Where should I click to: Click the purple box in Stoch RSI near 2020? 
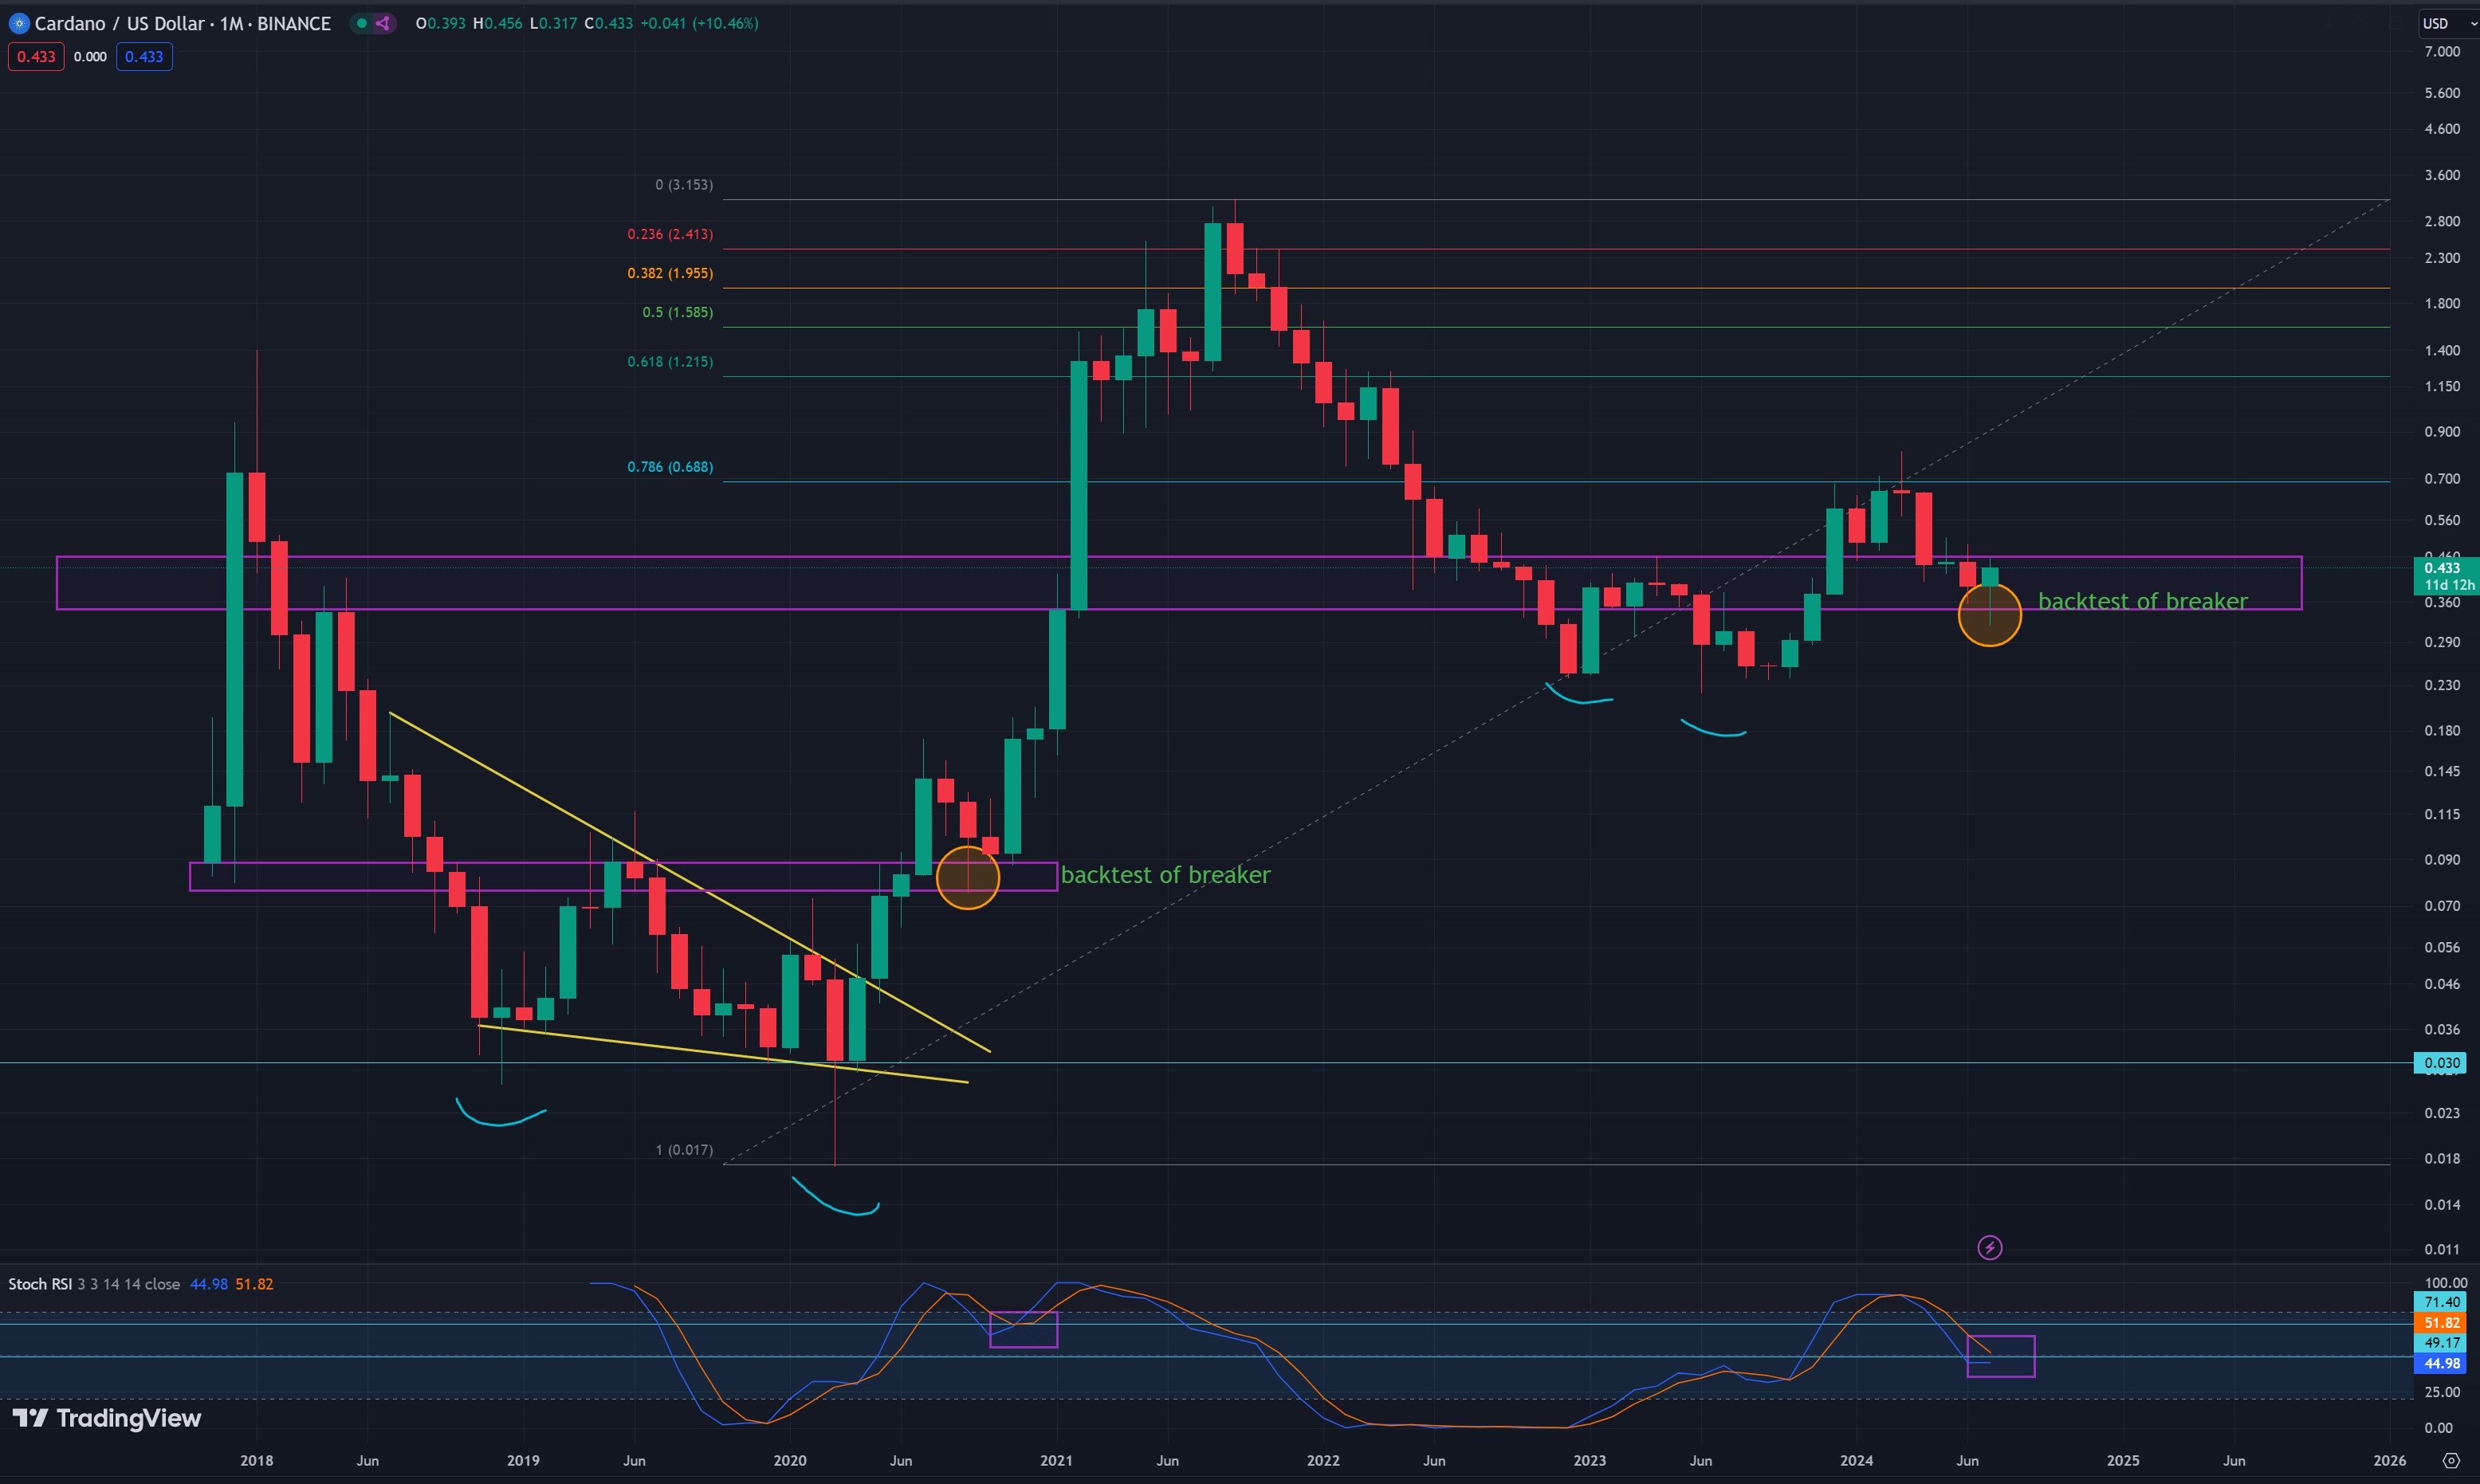[1023, 1330]
